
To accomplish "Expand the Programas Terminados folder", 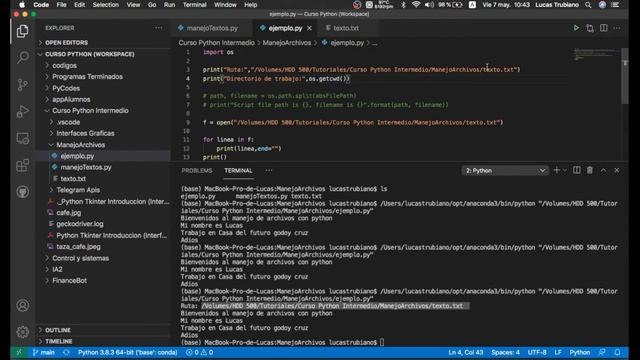I will pyautogui.click(x=87, y=77).
